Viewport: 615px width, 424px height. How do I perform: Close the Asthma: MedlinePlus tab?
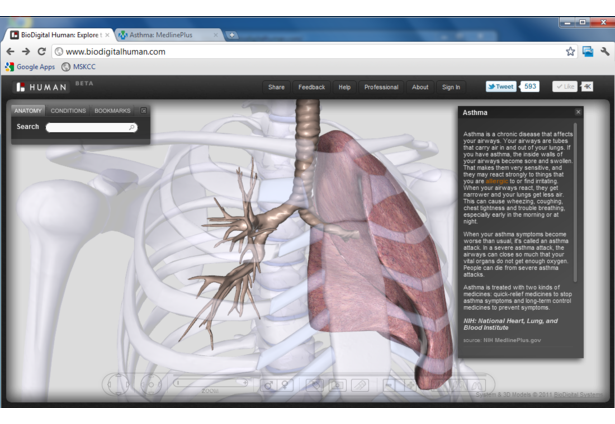[x=215, y=35]
